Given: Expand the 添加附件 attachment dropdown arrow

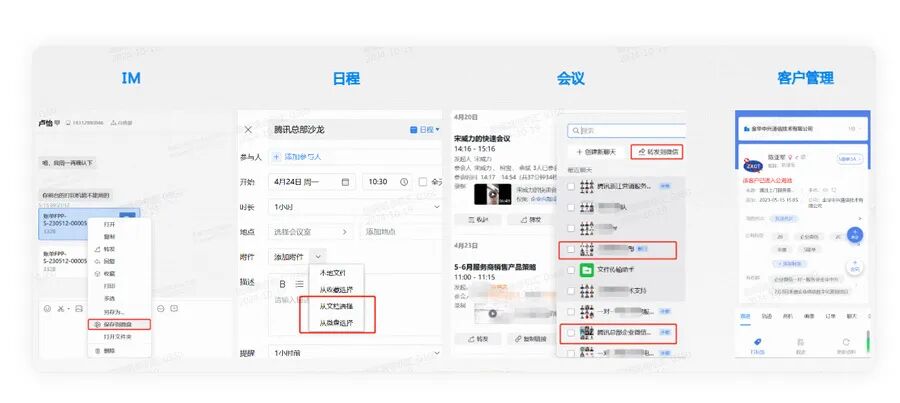Looking at the screenshot, I should [319, 257].
